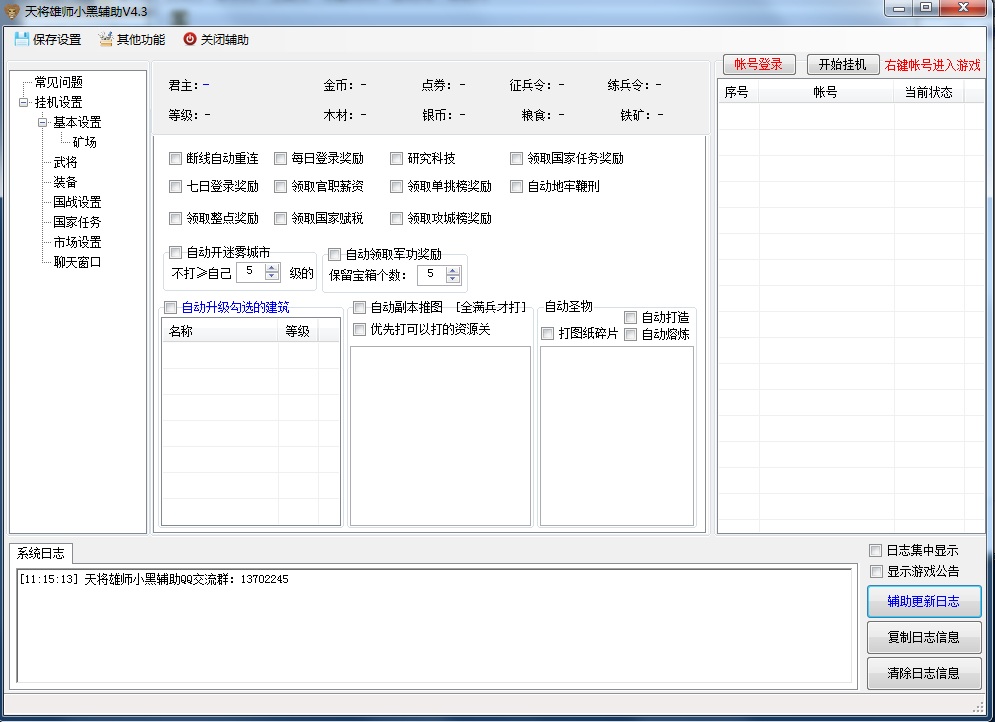Collapse the 挂机设置 tree node
Viewport: 995px width, 722px height.
click(23, 102)
